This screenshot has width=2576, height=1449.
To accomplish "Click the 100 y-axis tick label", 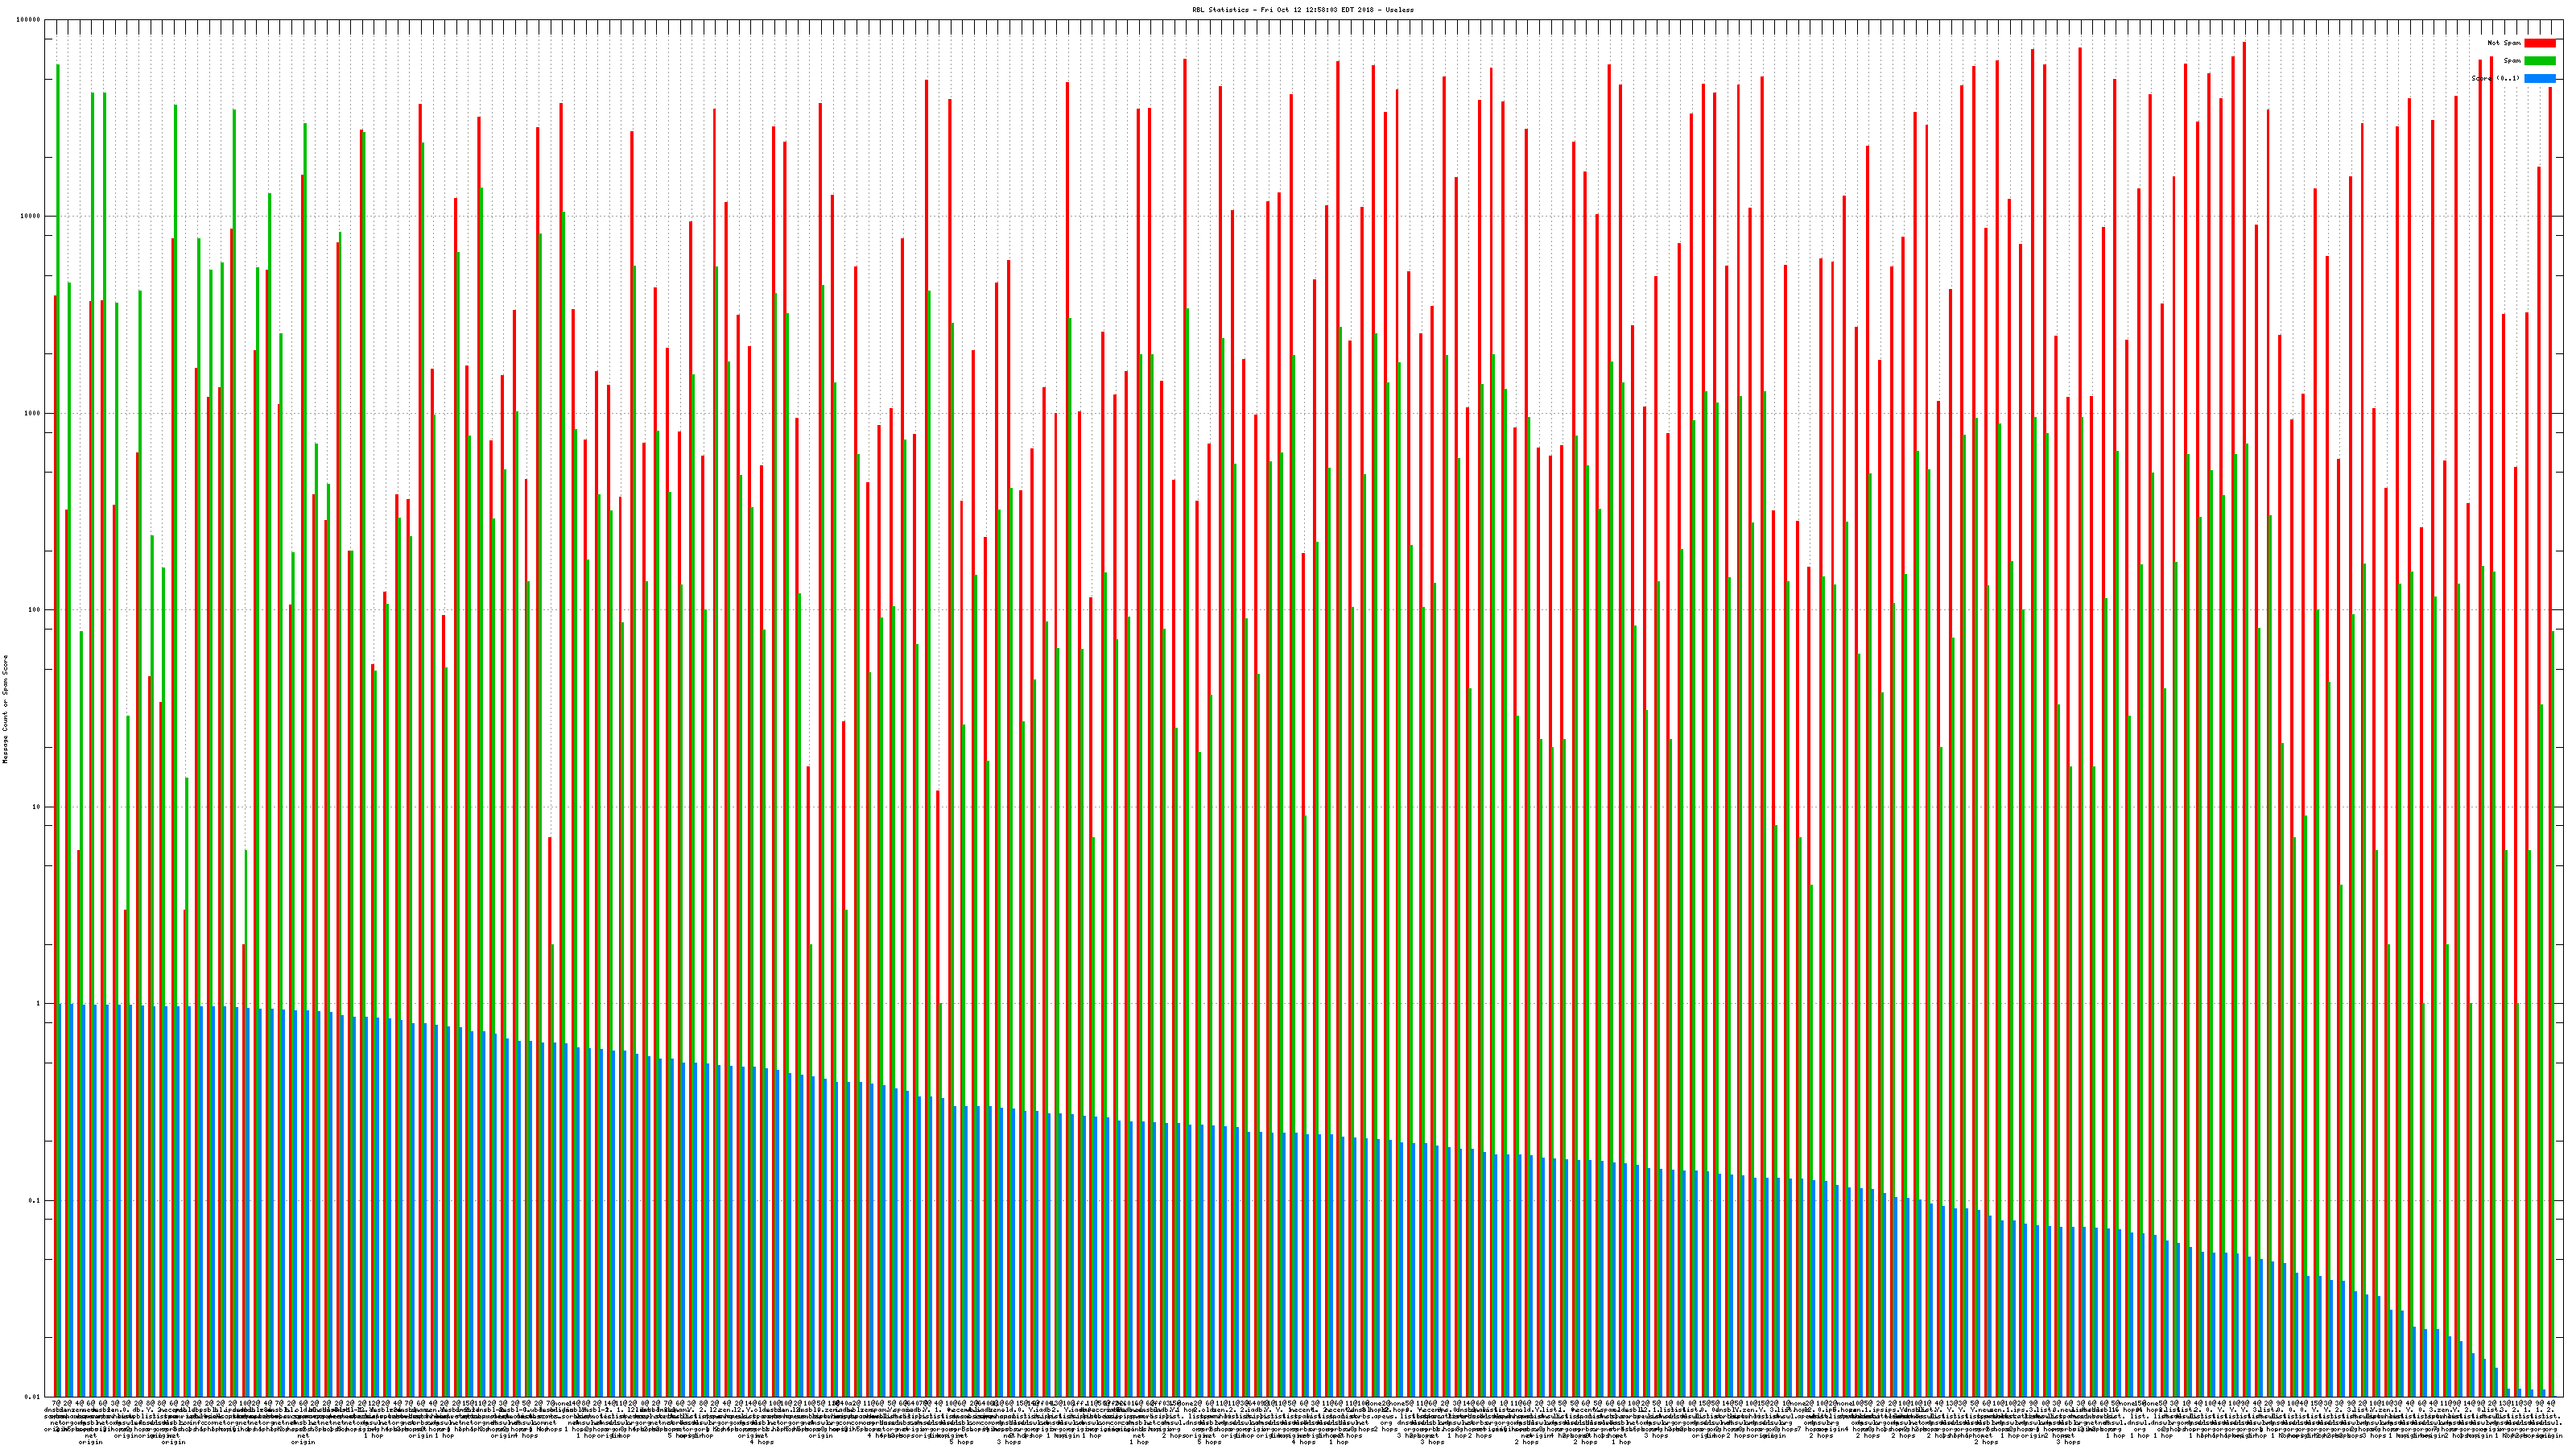I will coord(35,610).
